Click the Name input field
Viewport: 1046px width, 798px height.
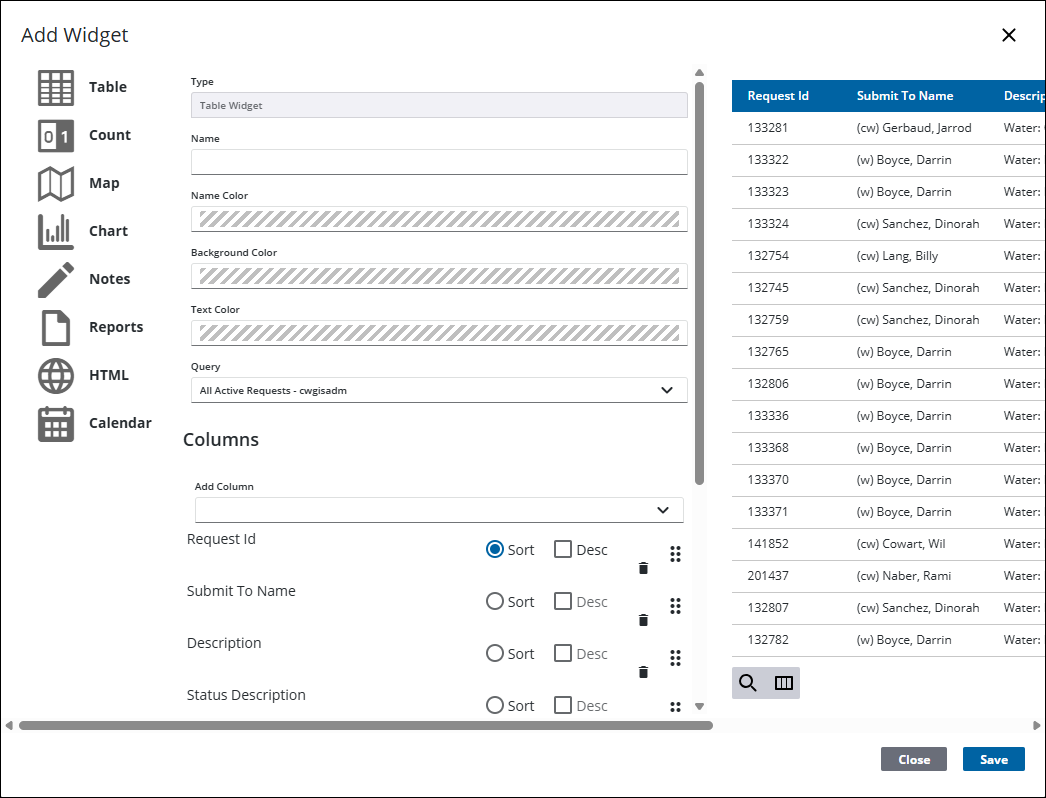point(439,162)
